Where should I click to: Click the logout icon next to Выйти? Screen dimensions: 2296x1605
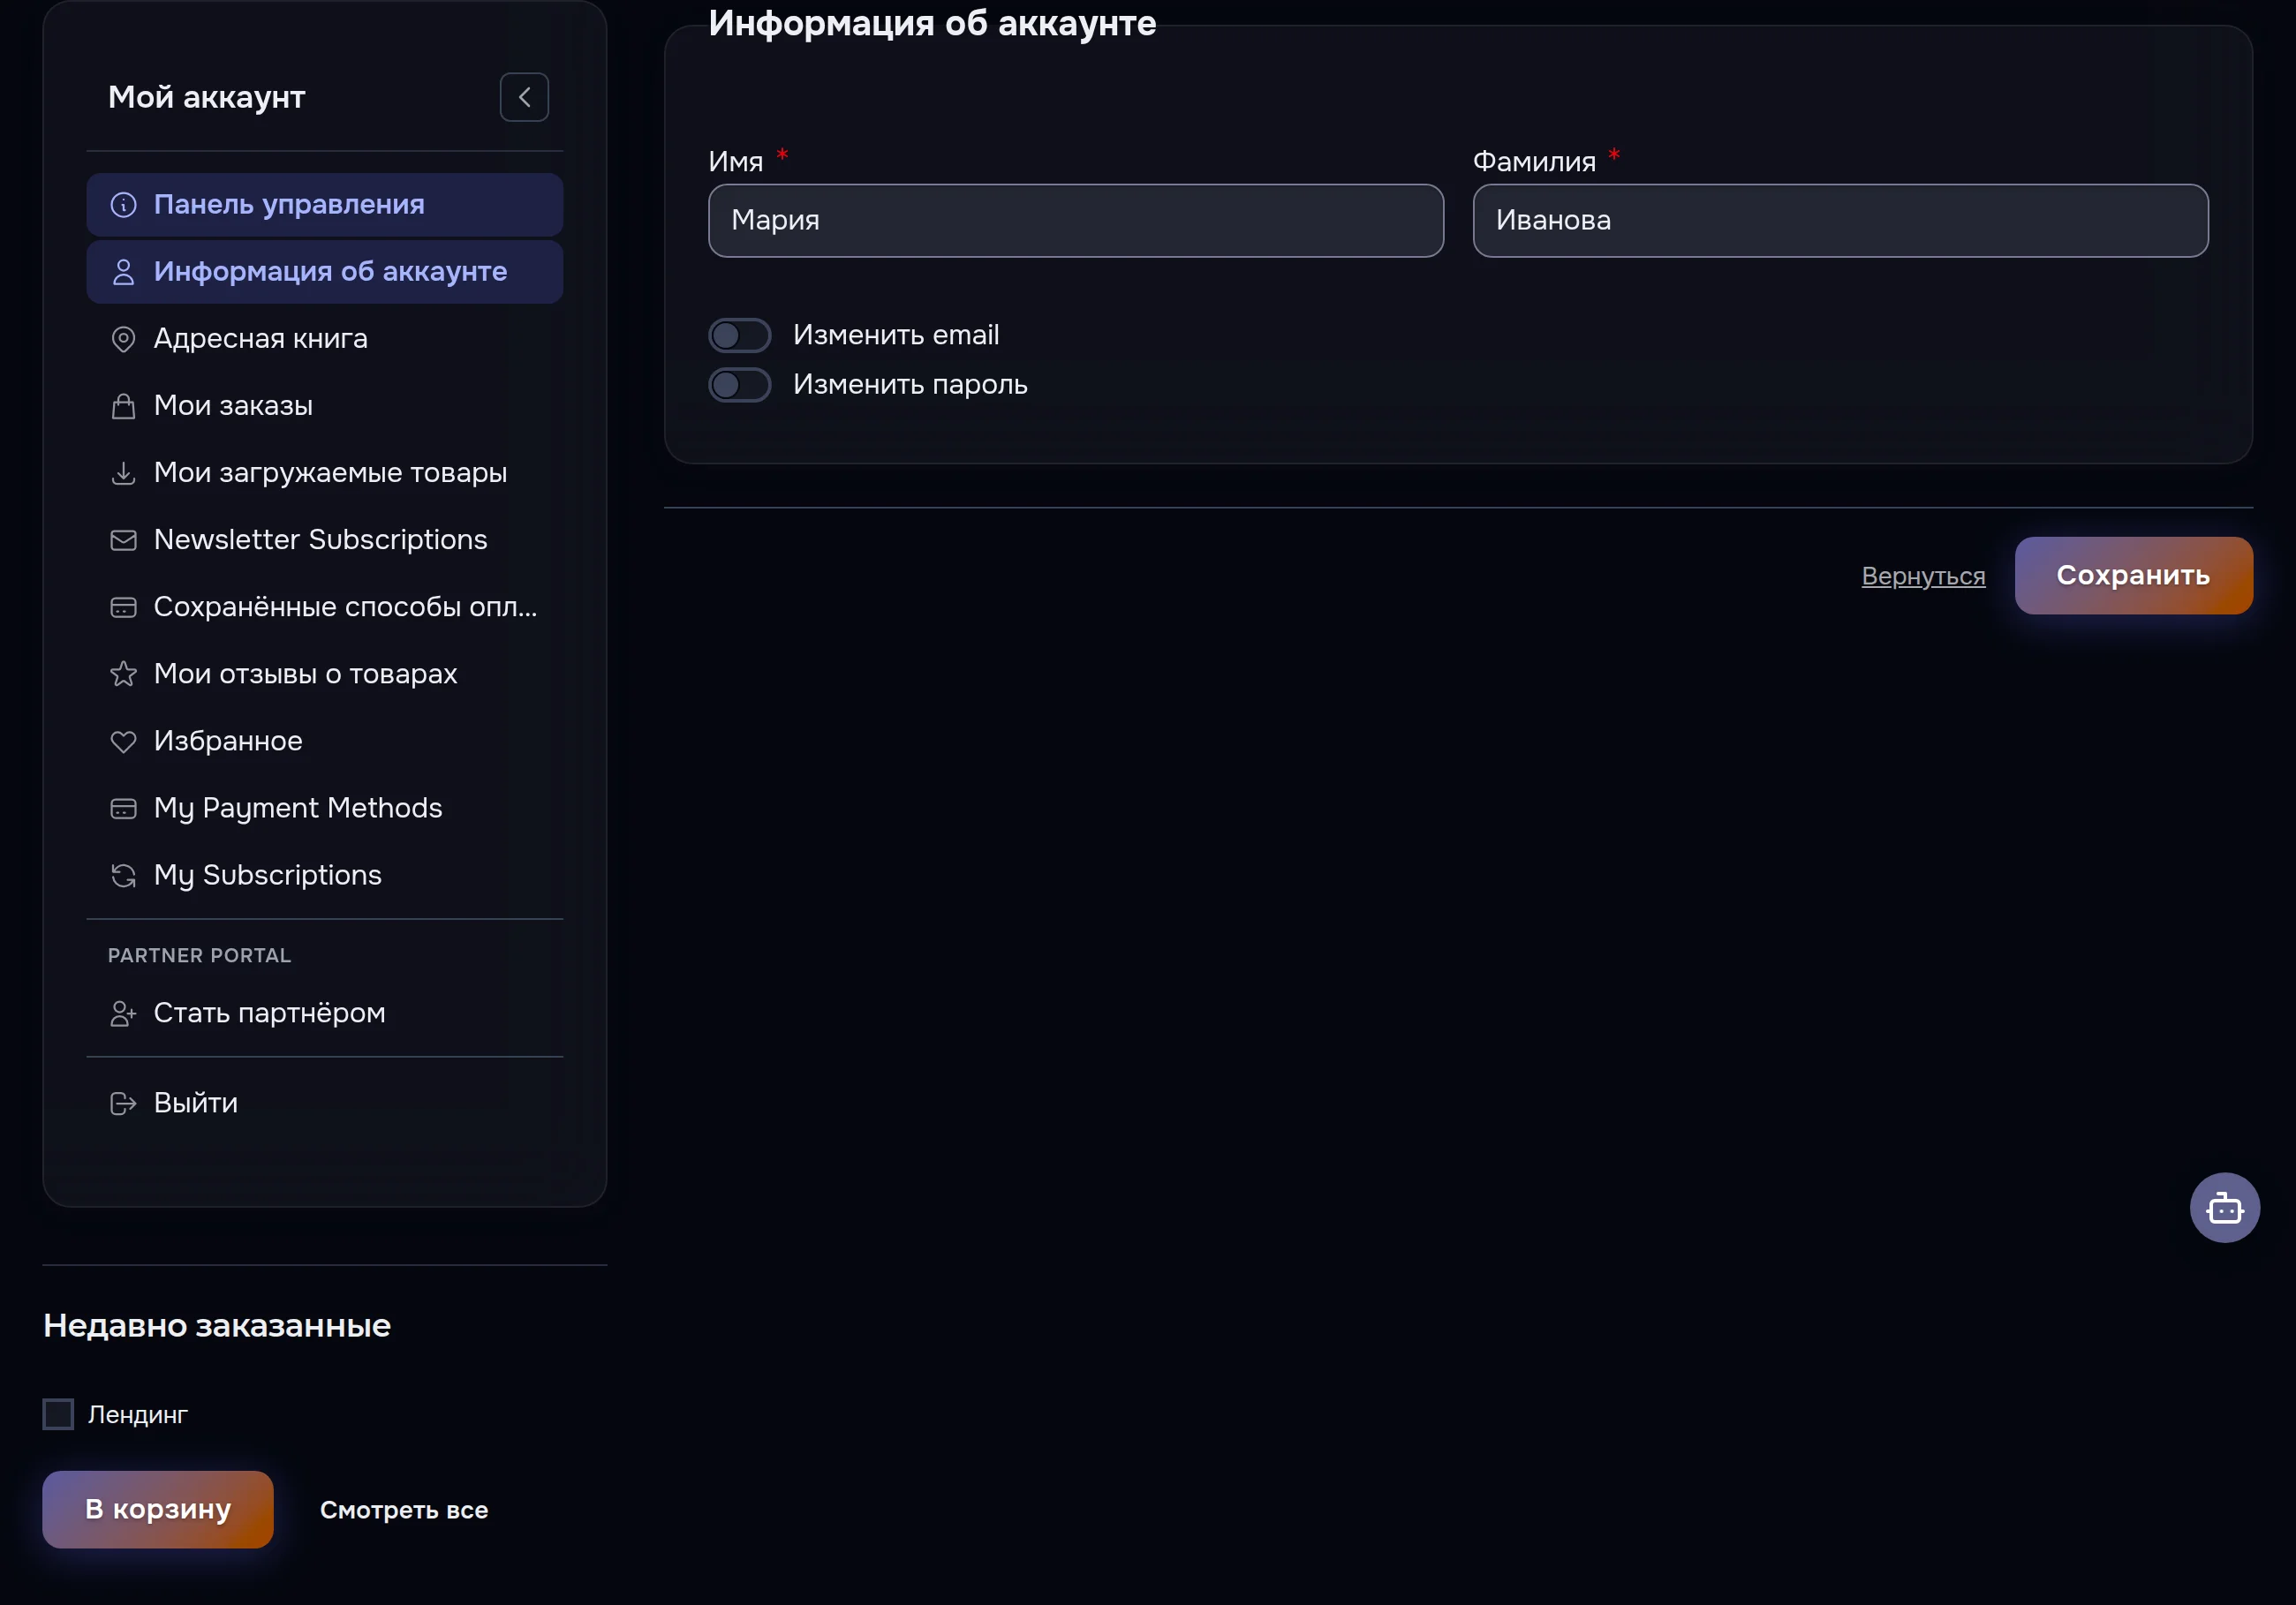tap(123, 1103)
